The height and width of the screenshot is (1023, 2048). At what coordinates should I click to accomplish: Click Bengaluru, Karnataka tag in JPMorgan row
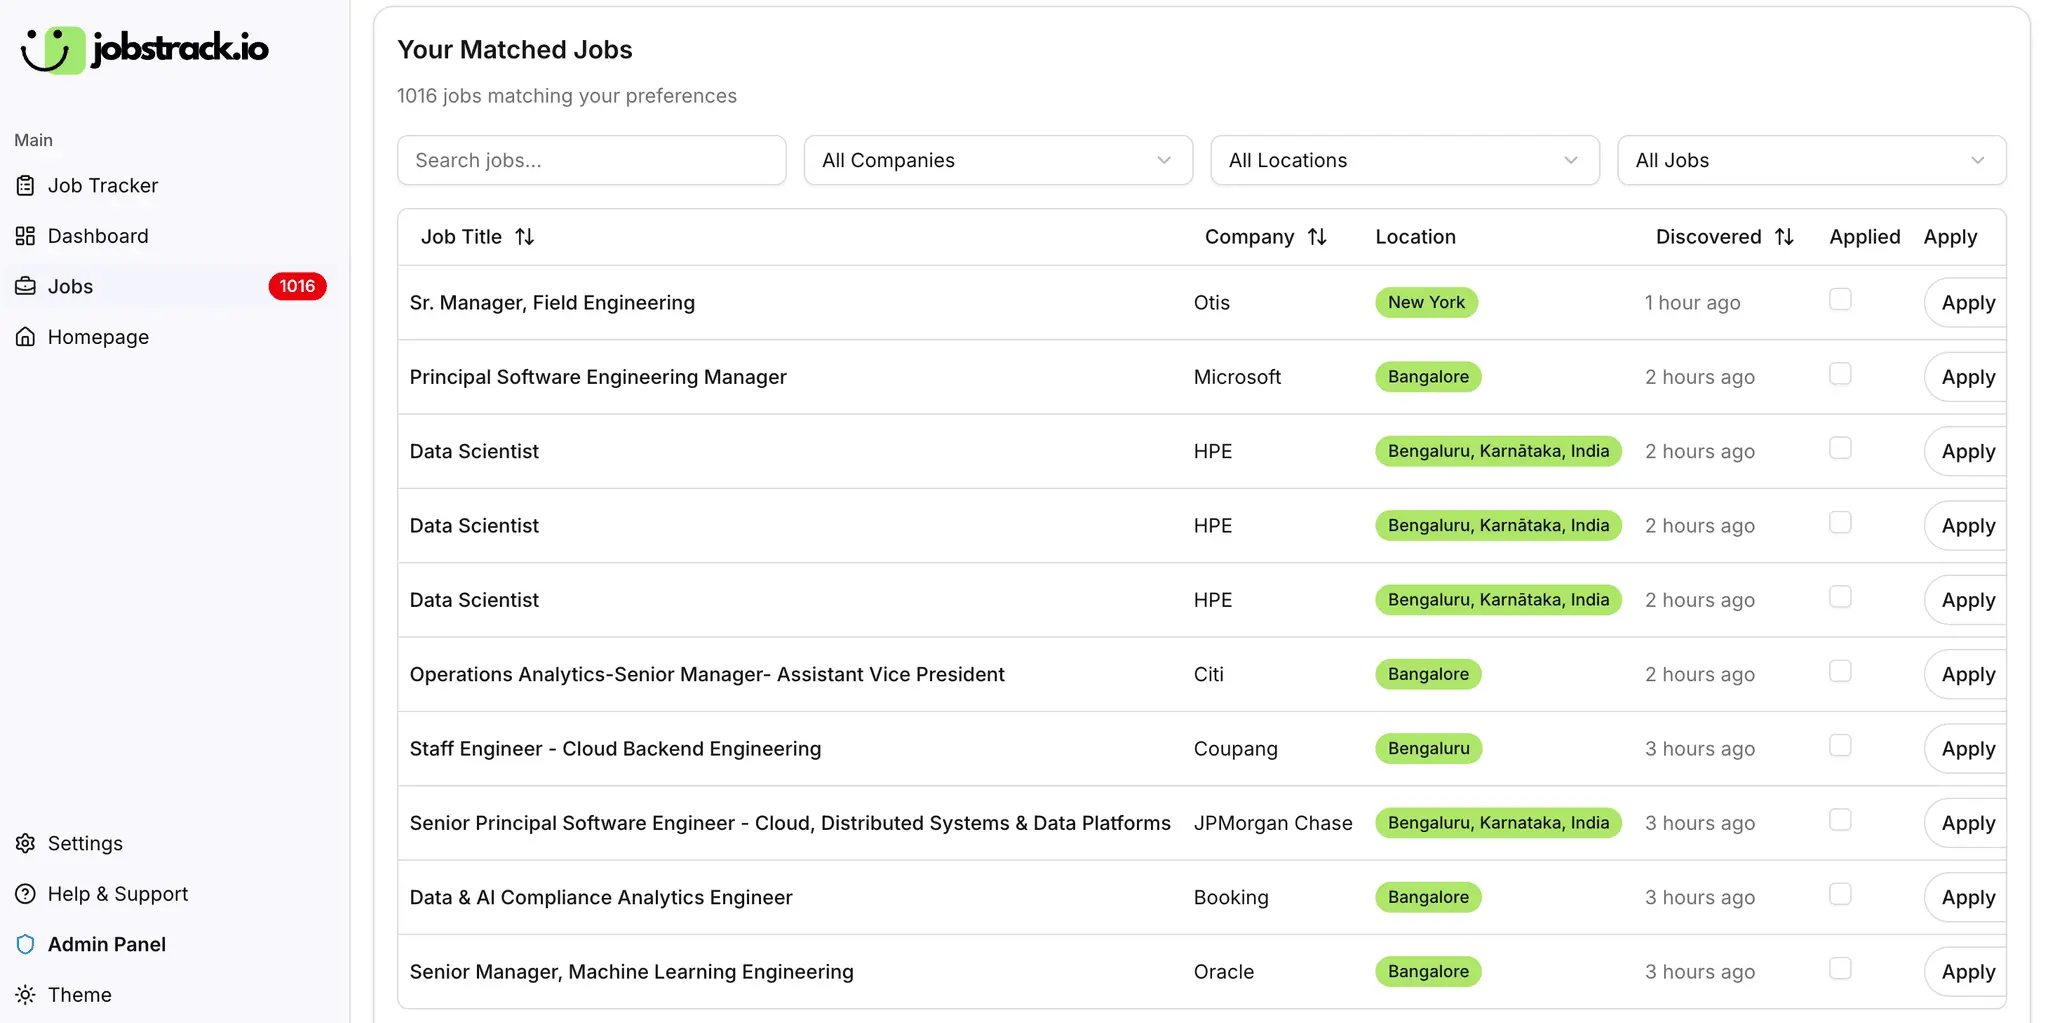(1498, 823)
